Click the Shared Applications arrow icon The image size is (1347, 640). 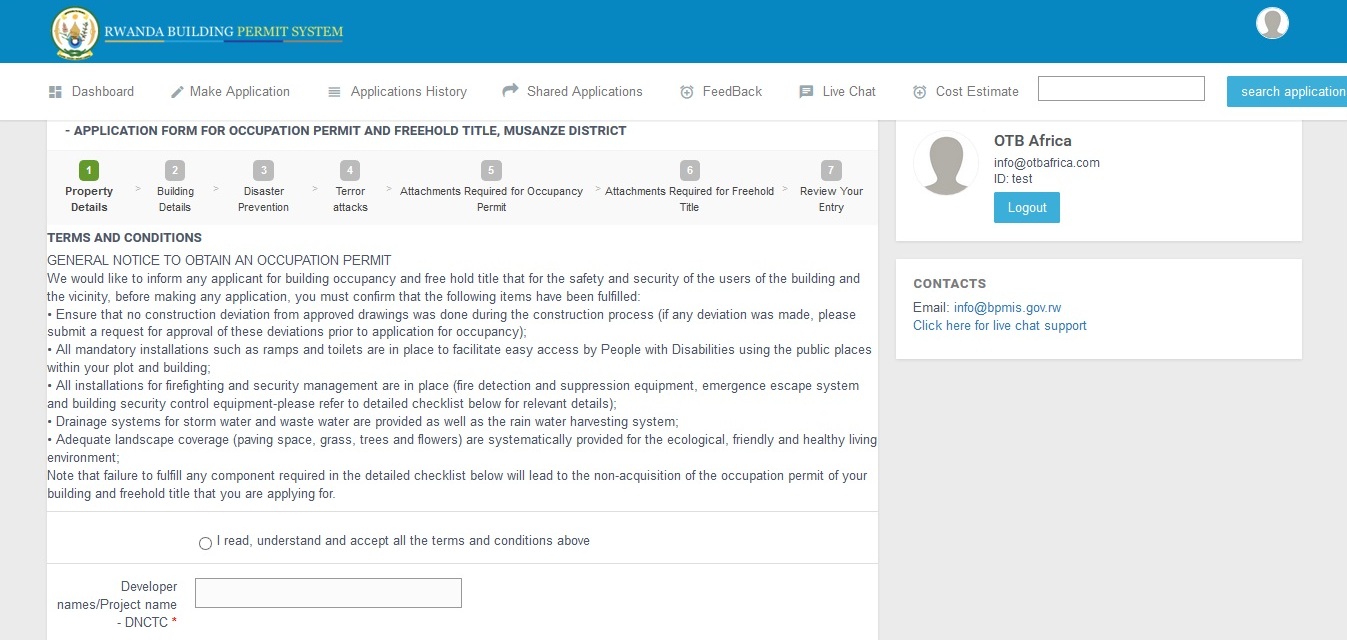(x=510, y=90)
